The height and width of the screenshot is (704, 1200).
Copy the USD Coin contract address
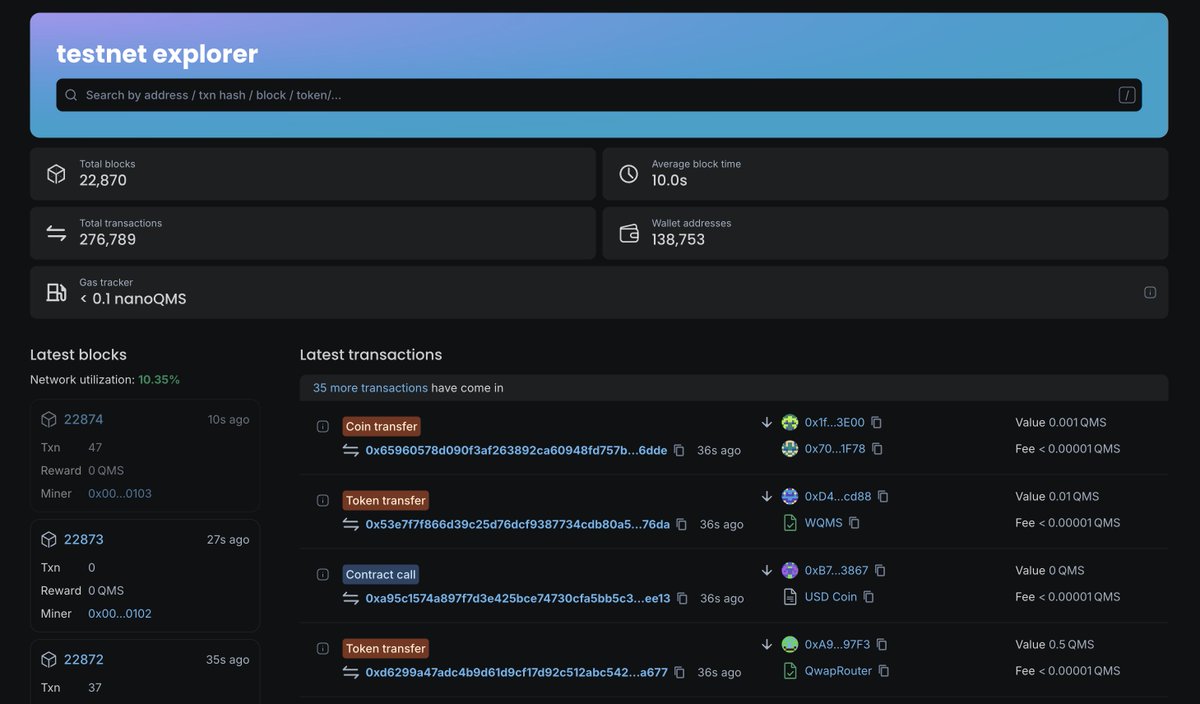pos(868,596)
